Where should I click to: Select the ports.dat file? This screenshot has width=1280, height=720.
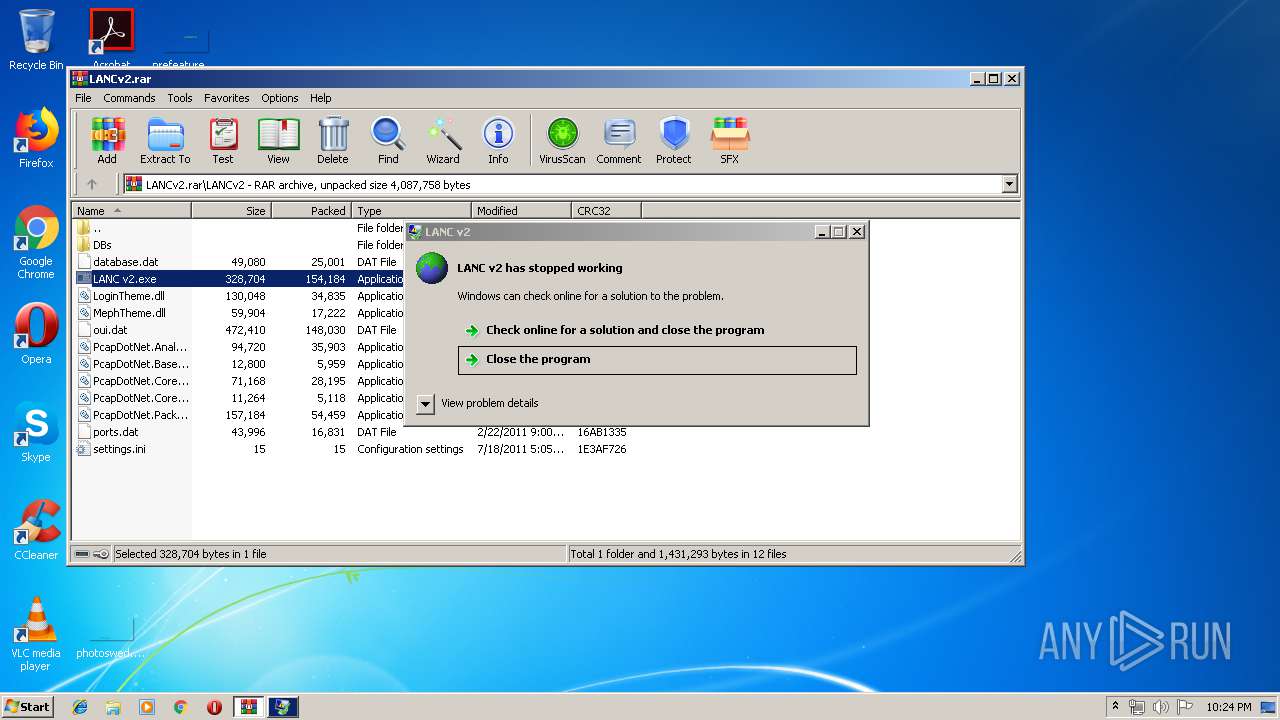[115, 432]
